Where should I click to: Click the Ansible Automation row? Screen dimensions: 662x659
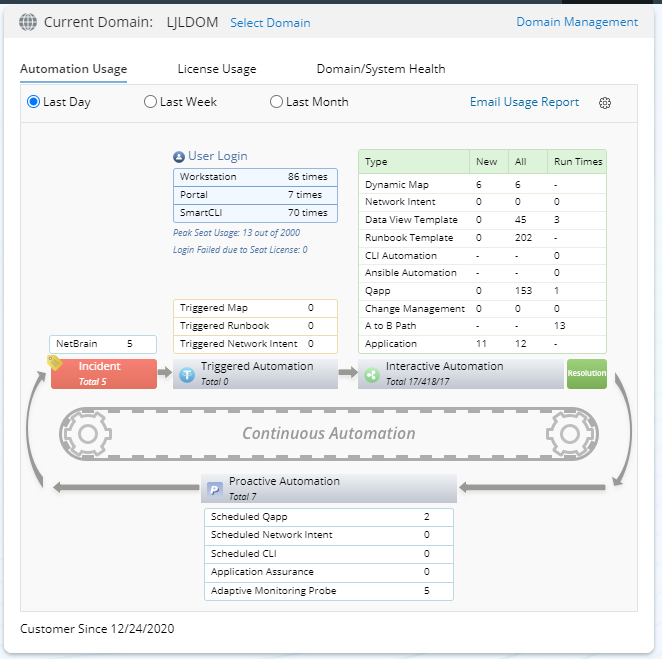click(x=483, y=273)
